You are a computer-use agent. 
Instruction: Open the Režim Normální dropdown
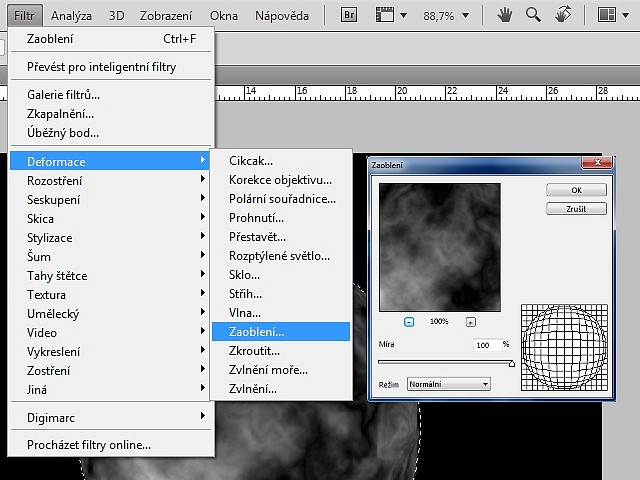449,384
